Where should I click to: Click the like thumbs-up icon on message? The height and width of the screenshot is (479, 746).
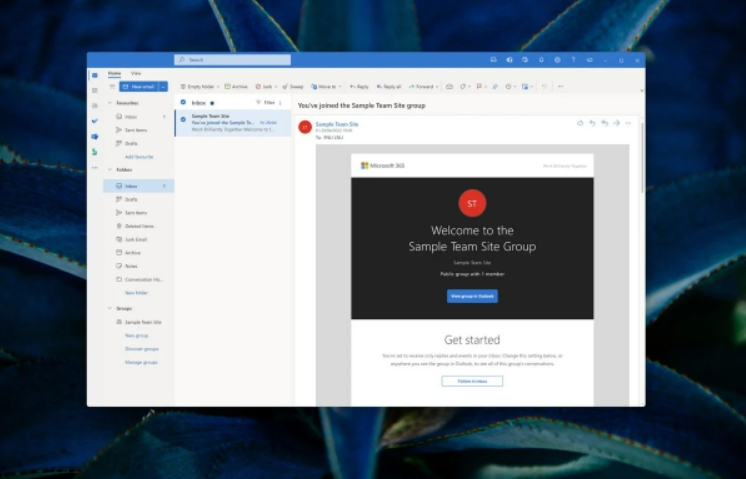coord(580,123)
